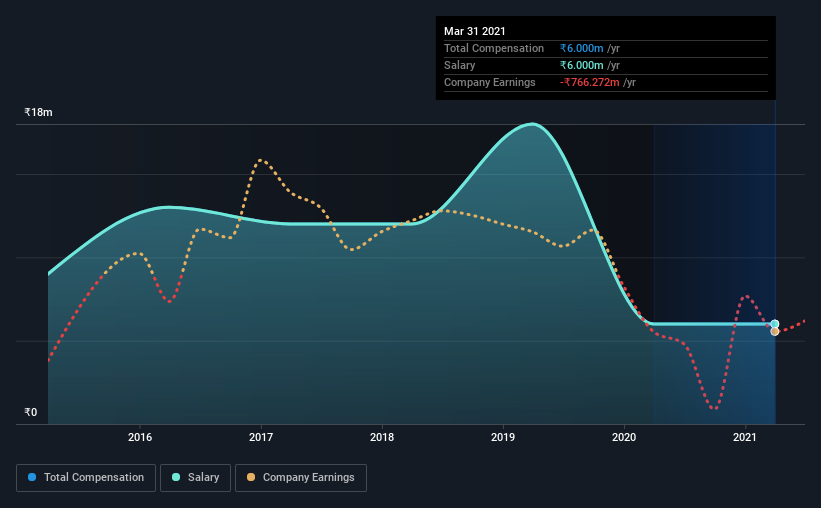
Task: Select the teal salary data point marker
Action: [x=775, y=324]
